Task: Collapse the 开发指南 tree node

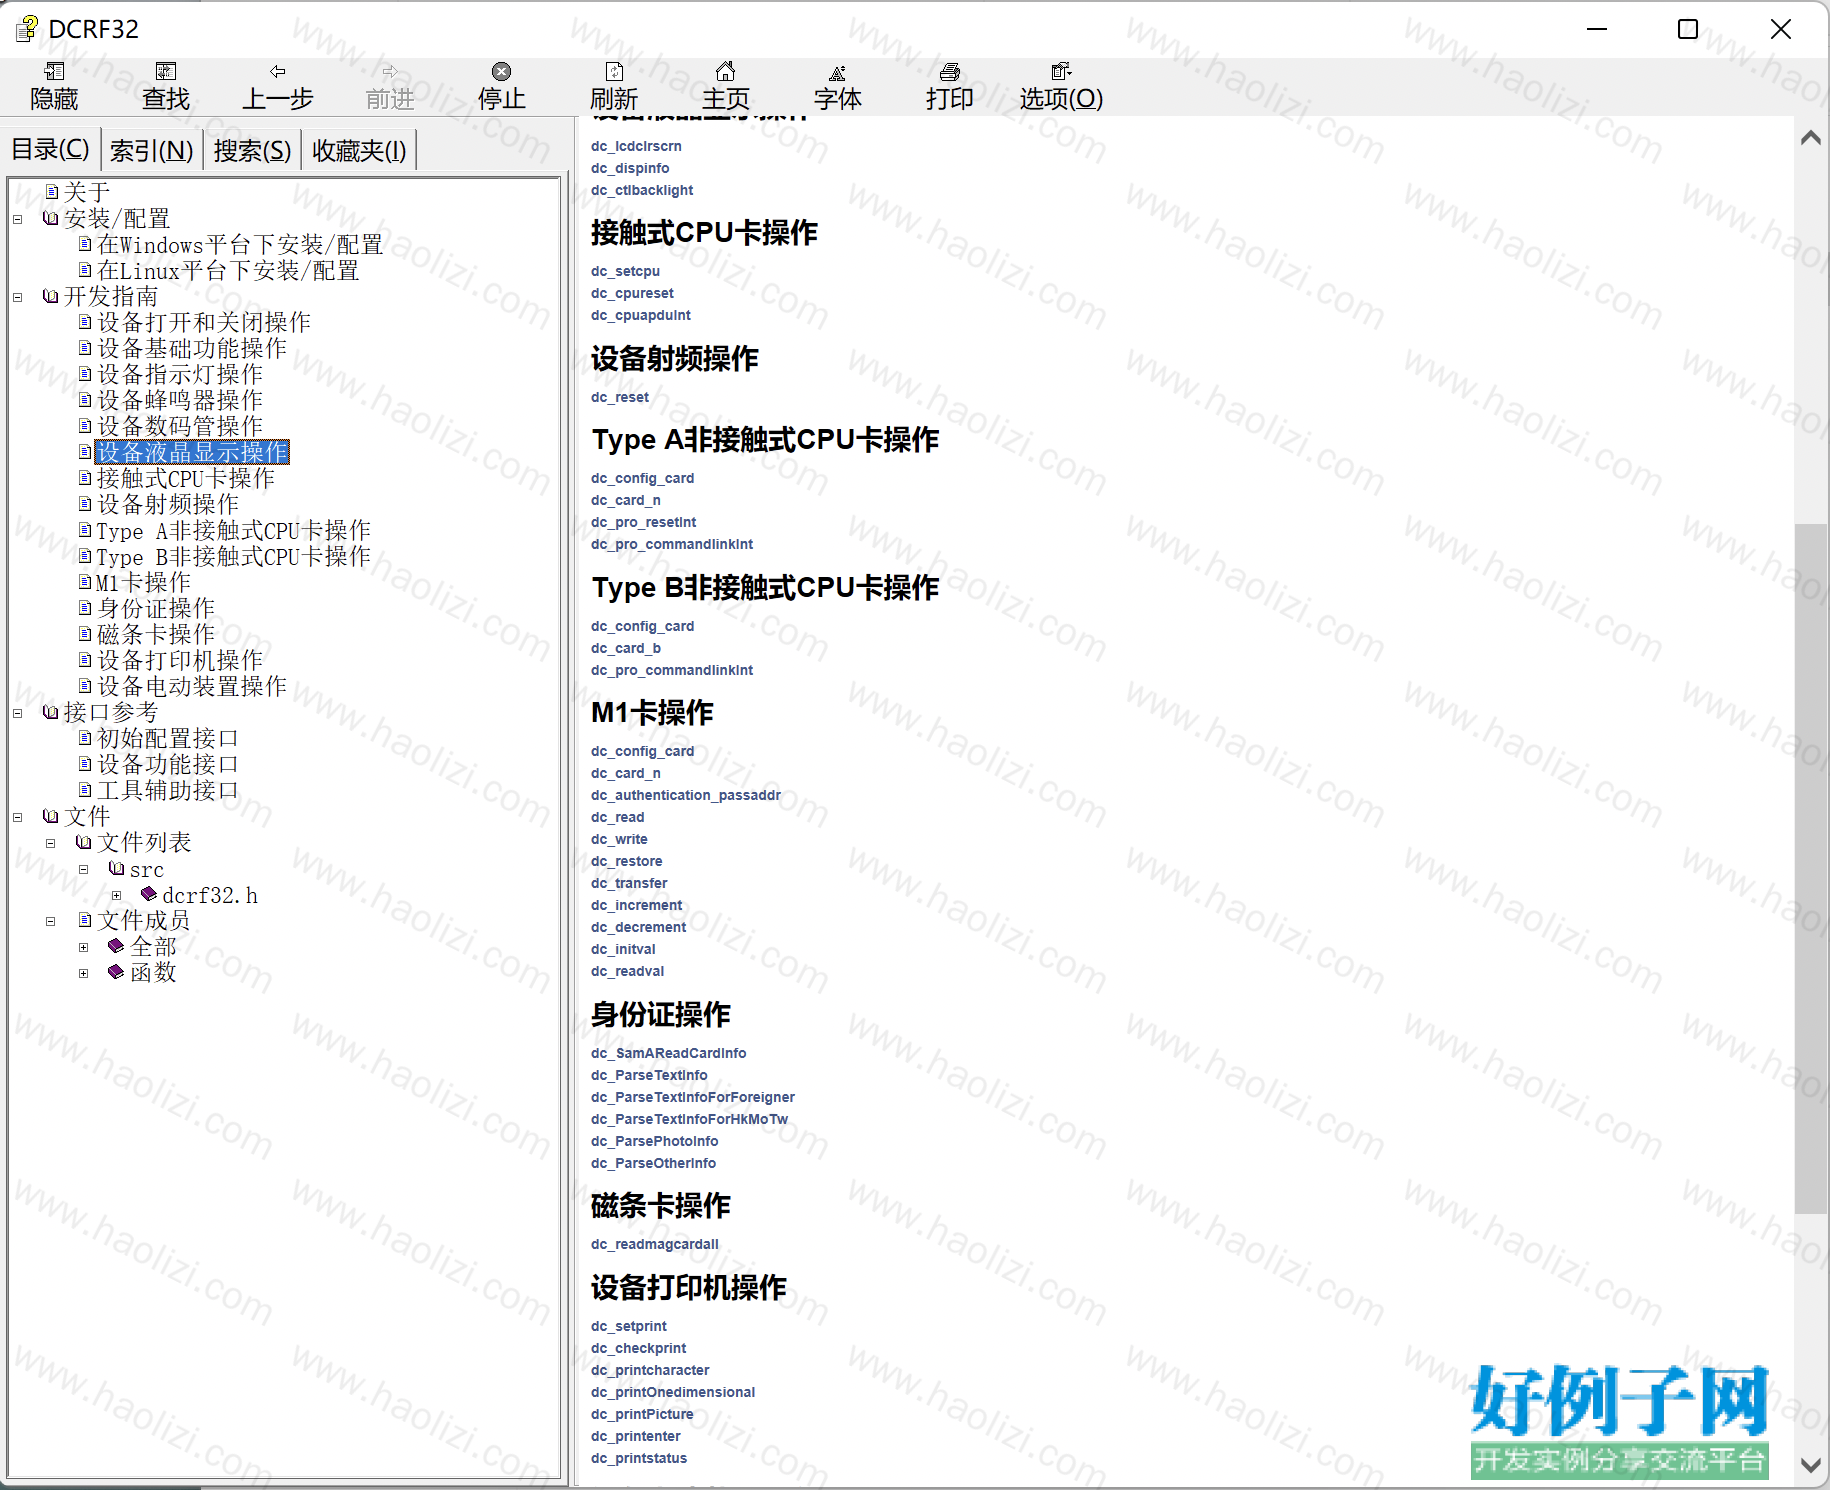Action: click(17, 297)
